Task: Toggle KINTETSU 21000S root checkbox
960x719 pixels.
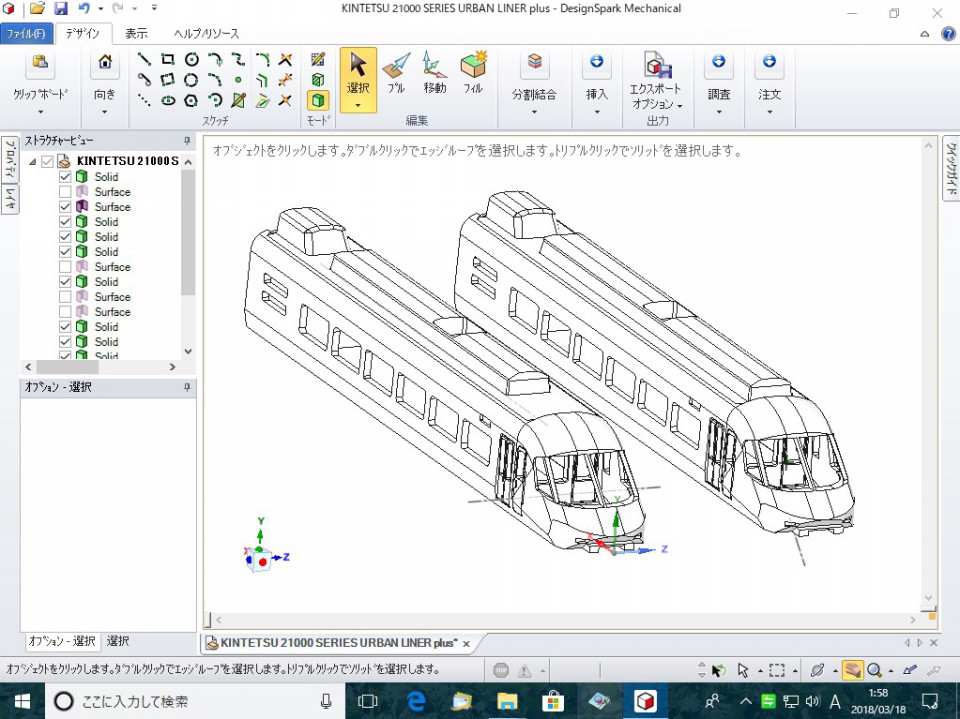Action: coord(48,162)
